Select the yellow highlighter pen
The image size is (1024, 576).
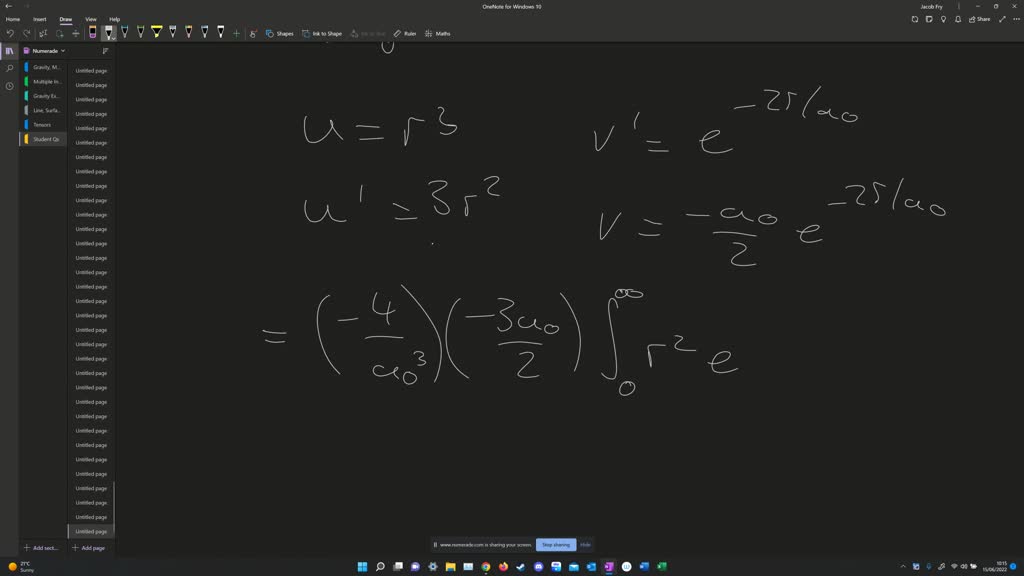(x=156, y=32)
